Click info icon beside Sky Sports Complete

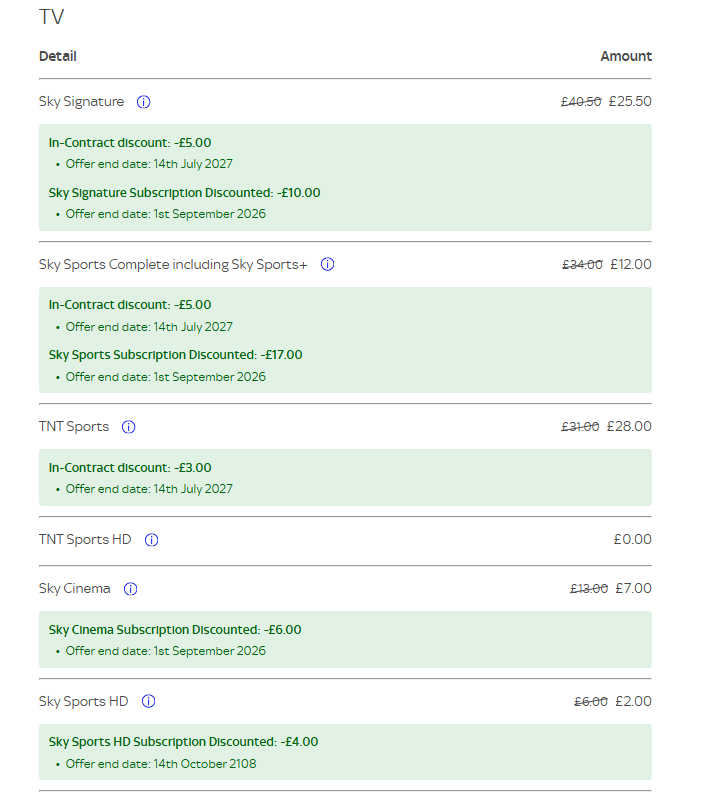[x=327, y=264]
